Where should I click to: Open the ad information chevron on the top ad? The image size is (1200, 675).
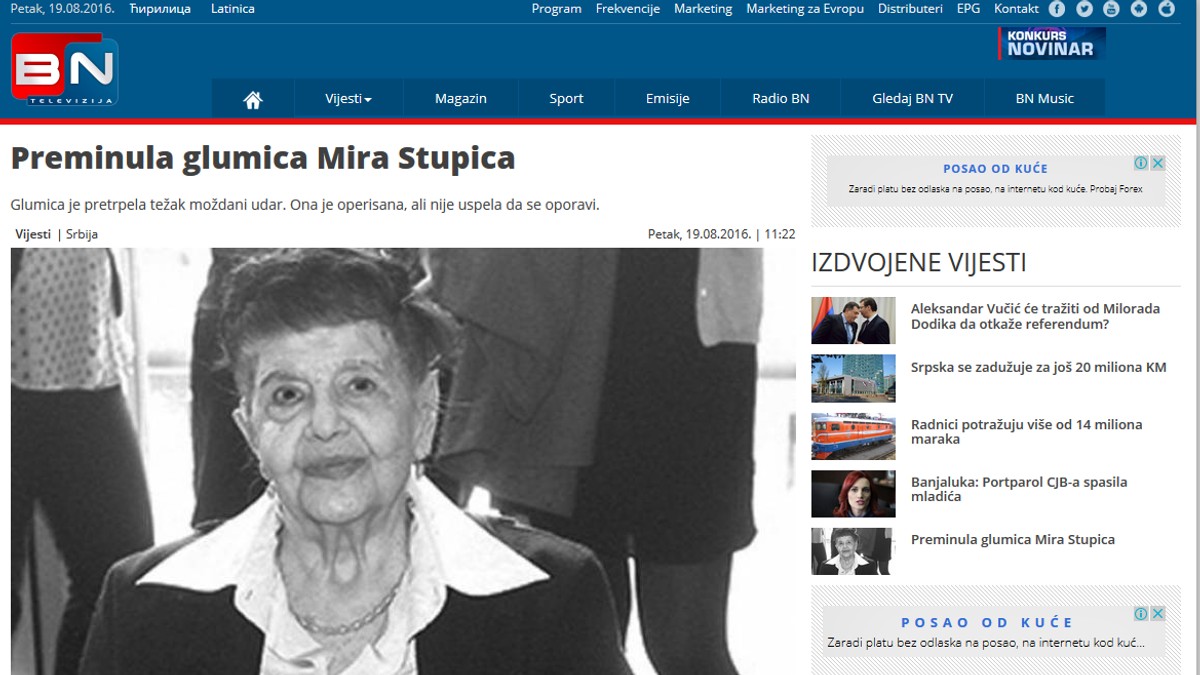coord(1143,162)
